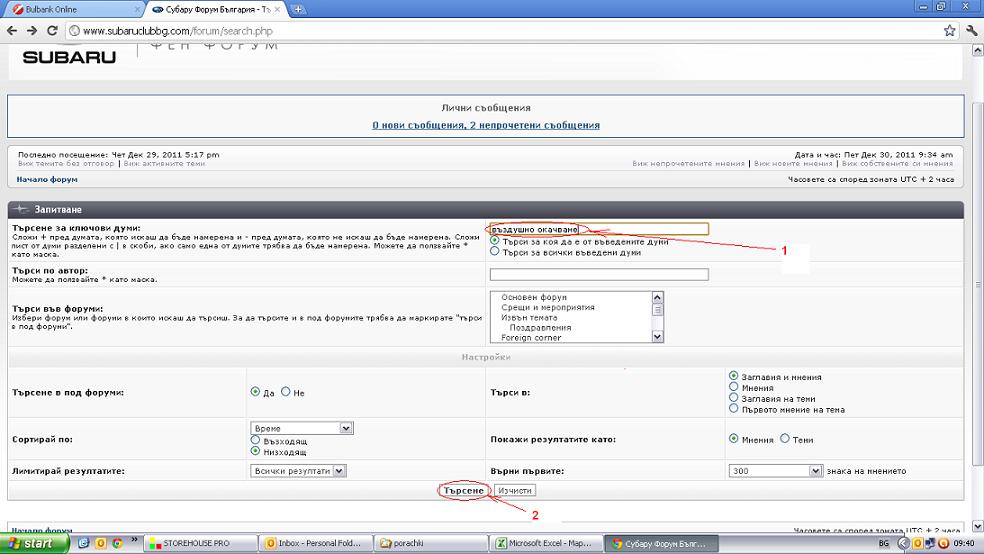984x554 pixels.
Task: Go to Начало форум breadcrumb link
Action: click(x=47, y=179)
